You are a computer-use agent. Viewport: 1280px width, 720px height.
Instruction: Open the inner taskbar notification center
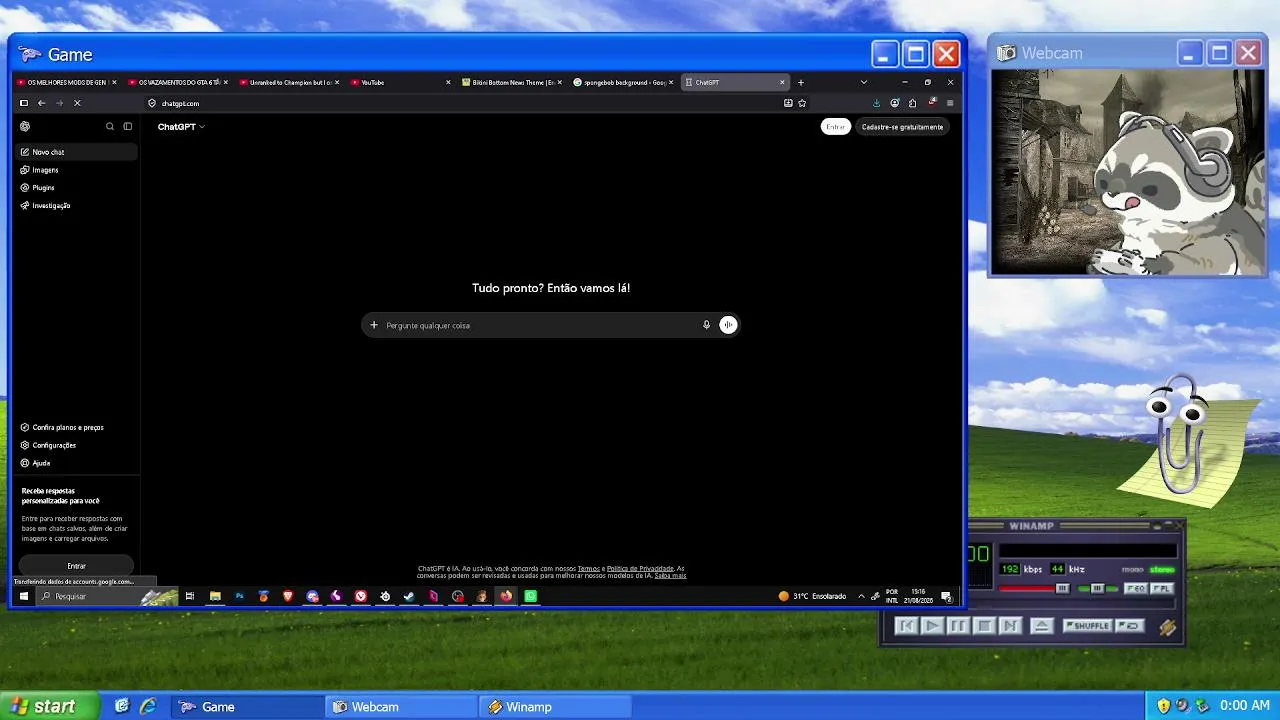[946, 597]
